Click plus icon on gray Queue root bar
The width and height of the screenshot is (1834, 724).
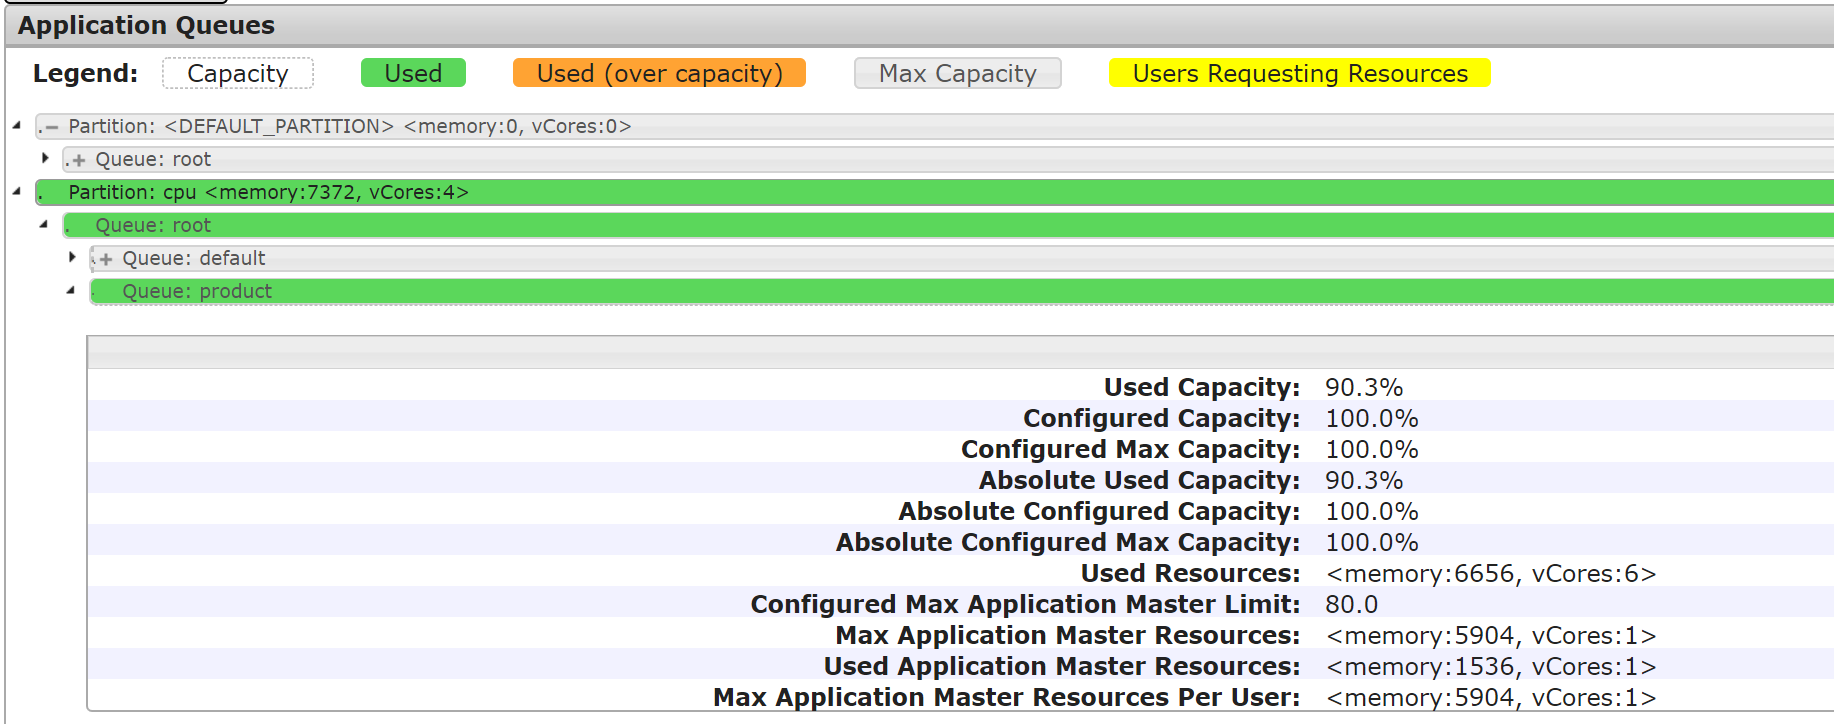coord(79,160)
